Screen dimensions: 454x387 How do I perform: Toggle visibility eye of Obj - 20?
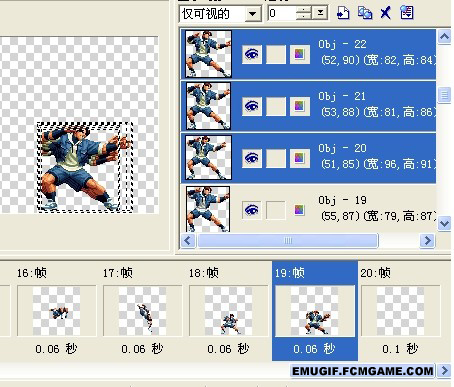pos(252,158)
